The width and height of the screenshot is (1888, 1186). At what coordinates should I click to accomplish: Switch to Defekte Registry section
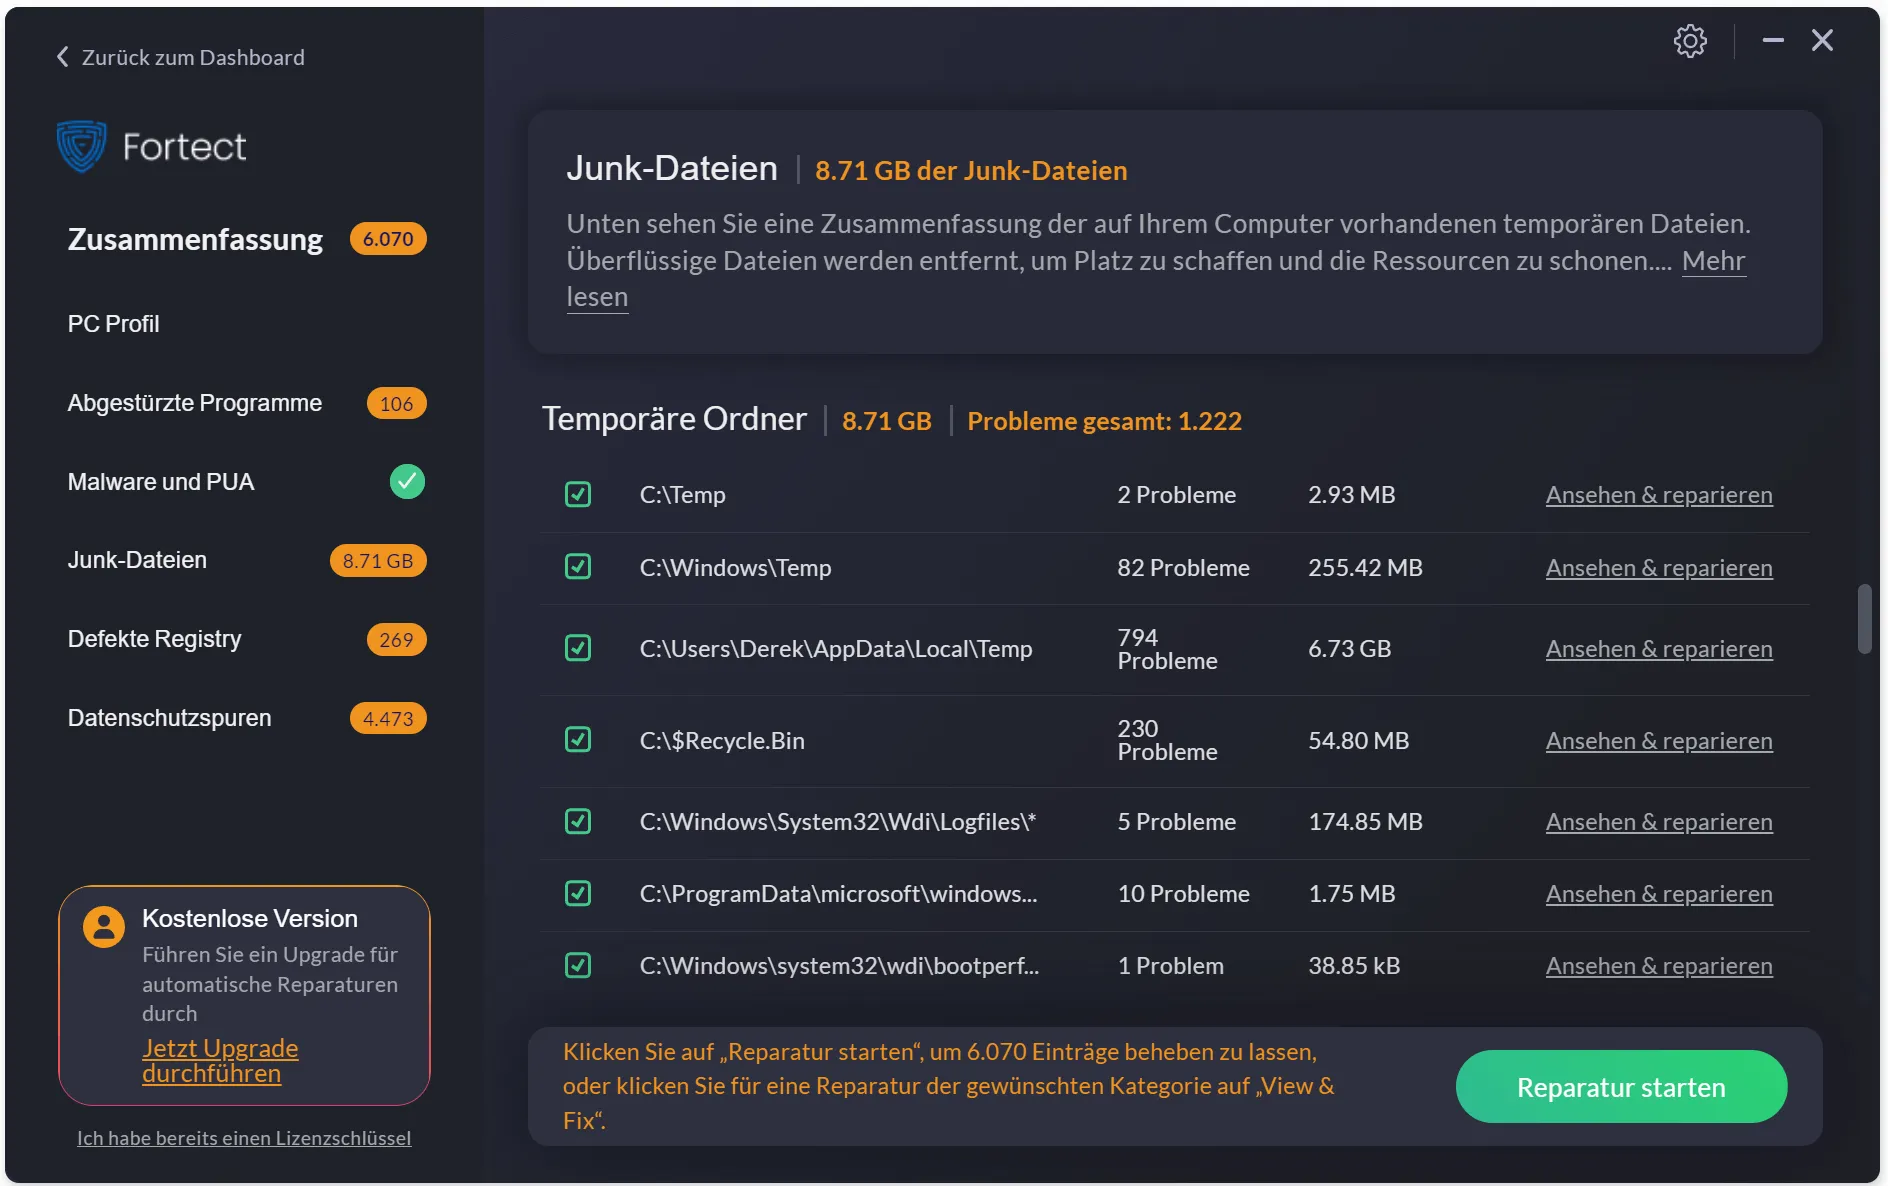[155, 639]
